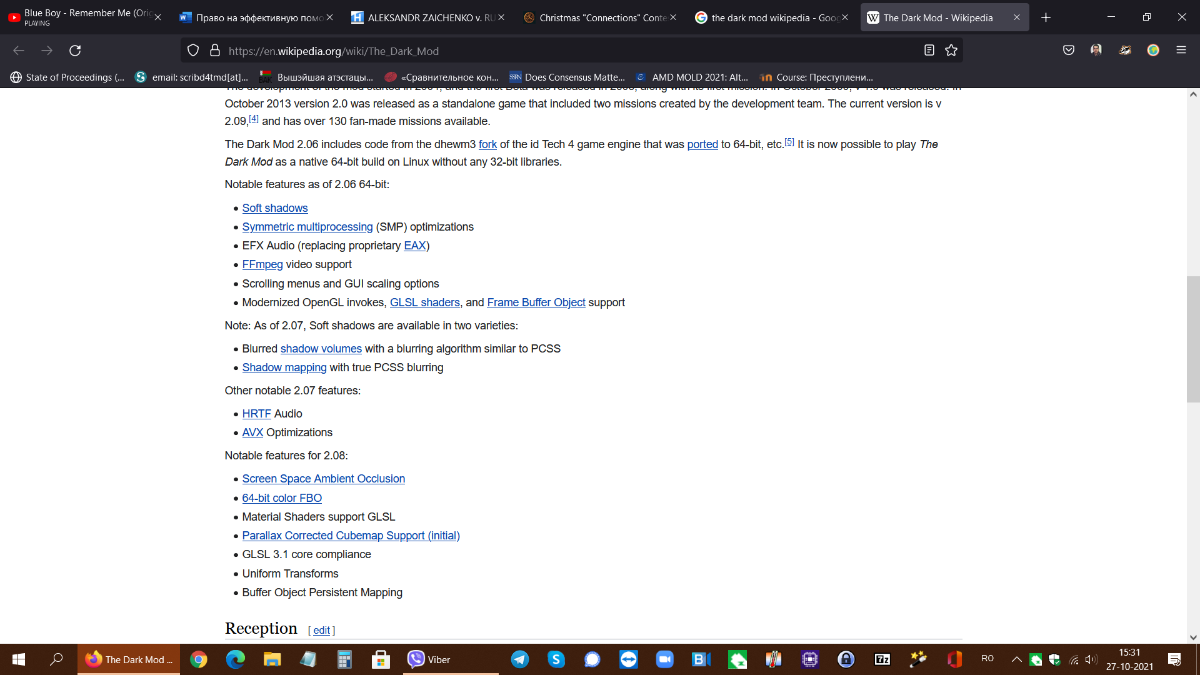Screen dimensions: 1200x675
Task: Open the shadow volumes link
Action: tap(321, 349)
